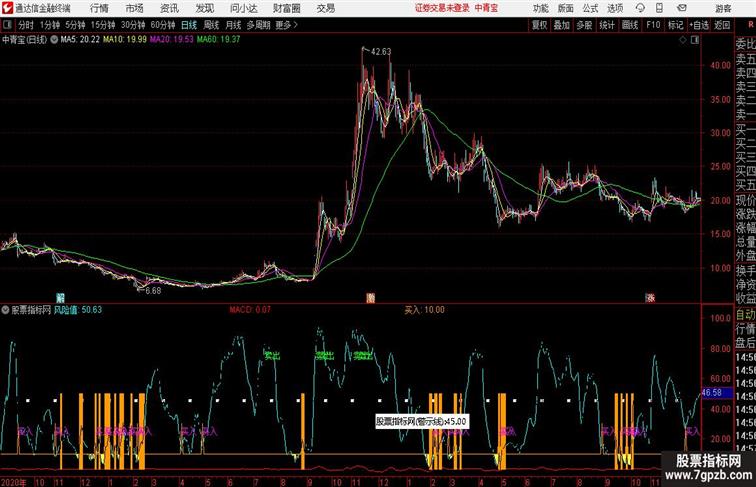756x487 pixels.
Task: Open the 交易 menu
Action: tap(325, 8)
